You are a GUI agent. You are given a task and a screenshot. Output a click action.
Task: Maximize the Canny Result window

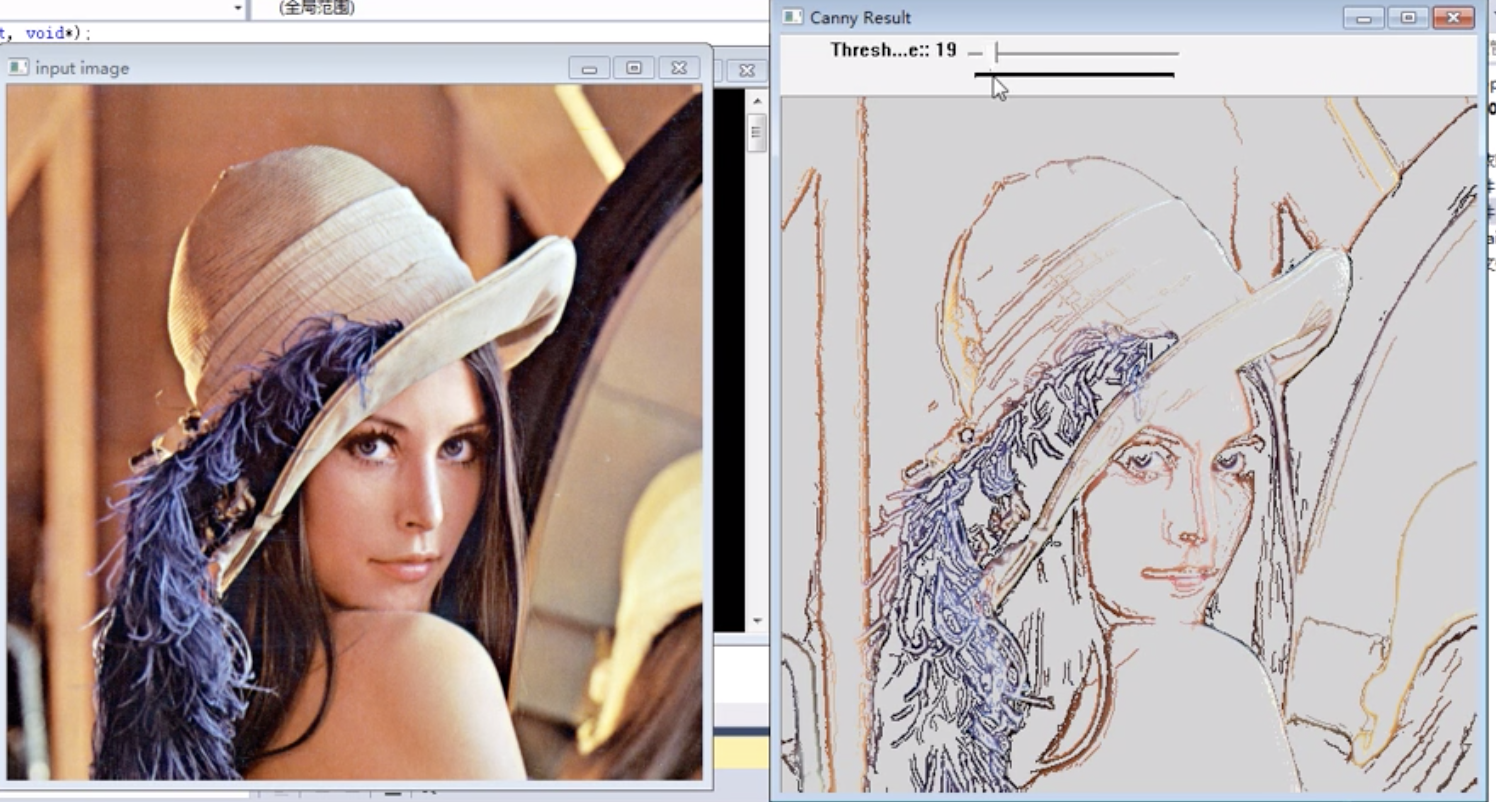1409,17
